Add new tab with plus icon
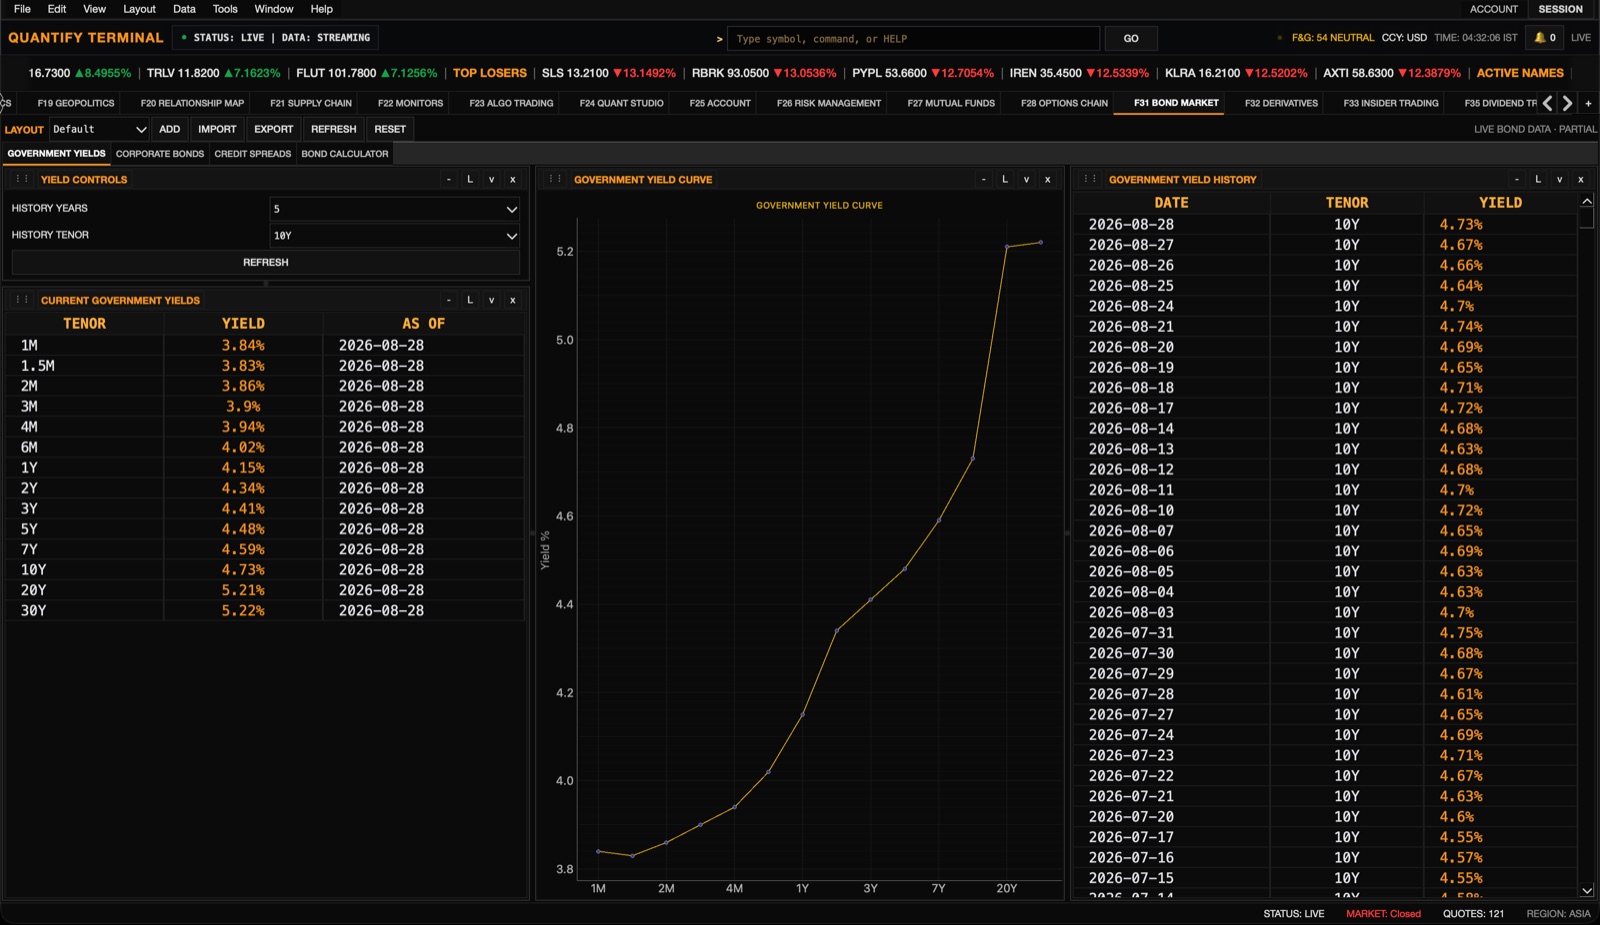The width and height of the screenshot is (1600, 925). point(1588,103)
